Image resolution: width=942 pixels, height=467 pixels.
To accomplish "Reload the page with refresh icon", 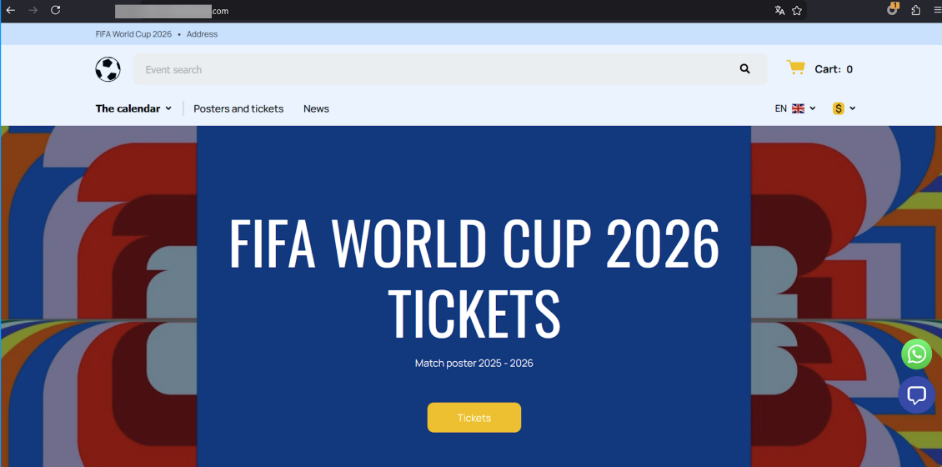I will click(55, 10).
